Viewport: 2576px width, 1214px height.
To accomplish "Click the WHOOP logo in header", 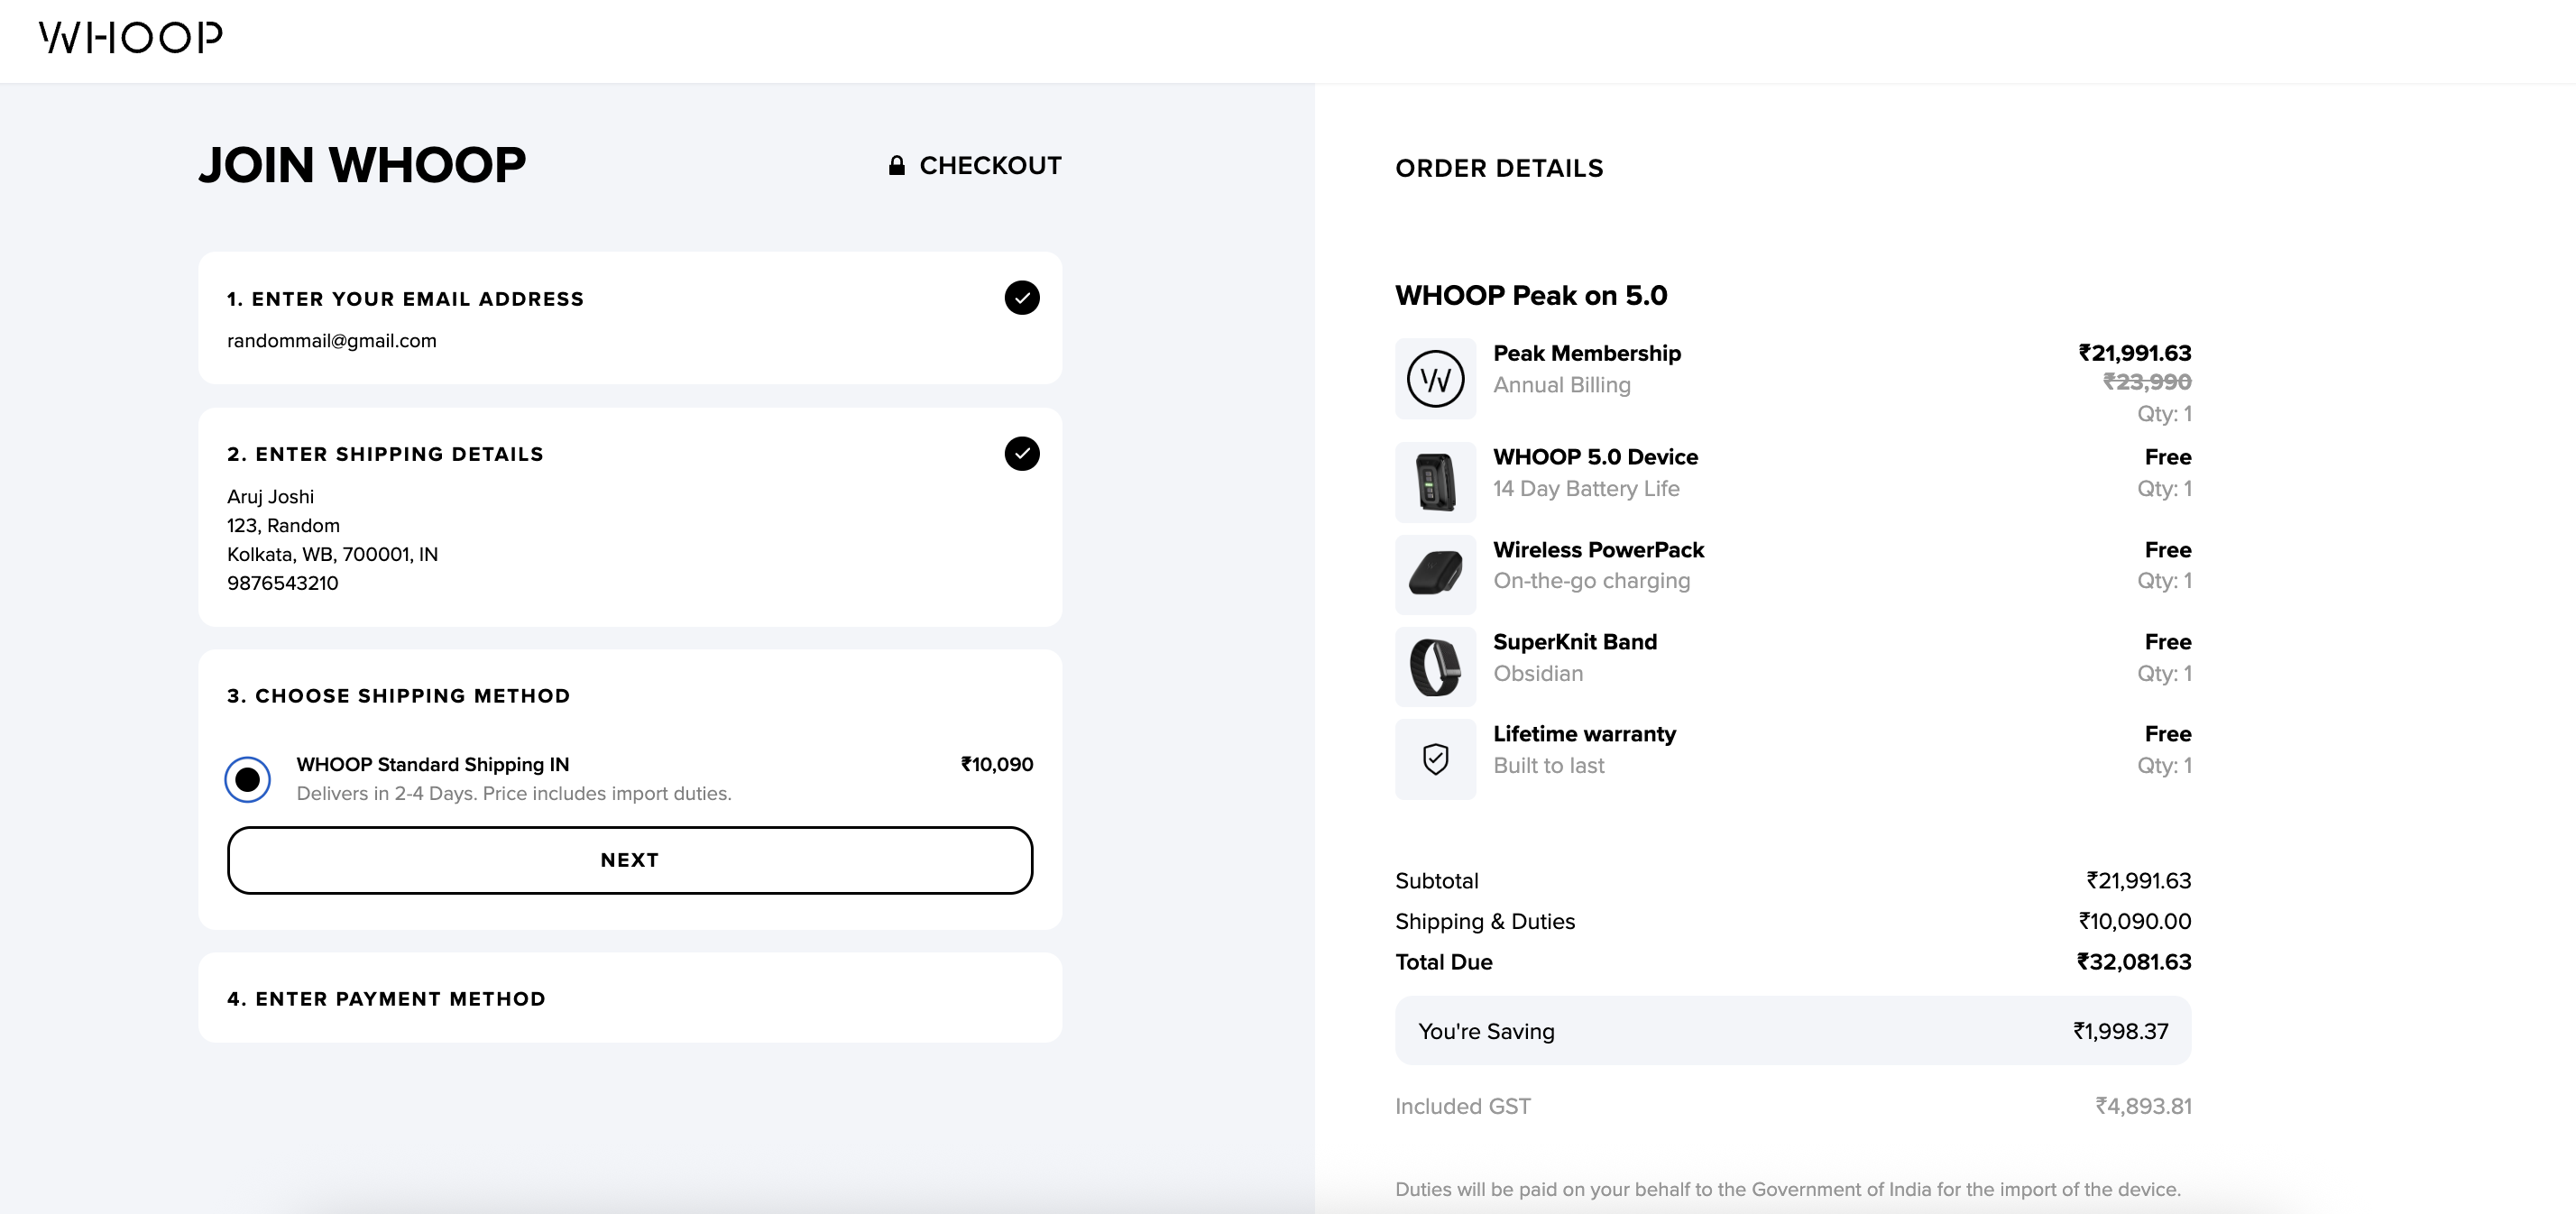I will pyautogui.click(x=131, y=38).
